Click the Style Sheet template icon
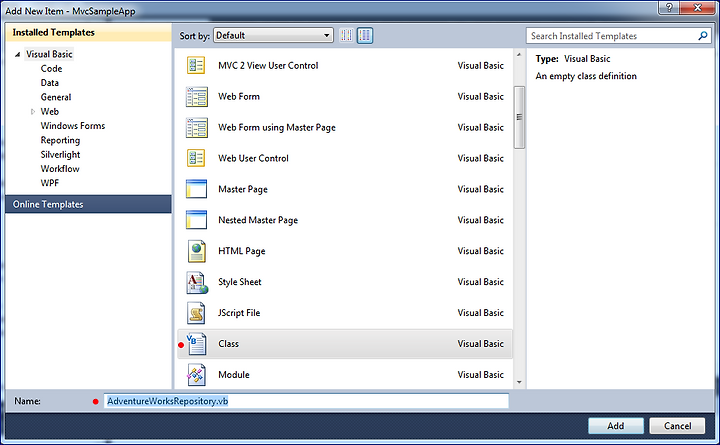This screenshot has height=445, width=720. [197, 282]
